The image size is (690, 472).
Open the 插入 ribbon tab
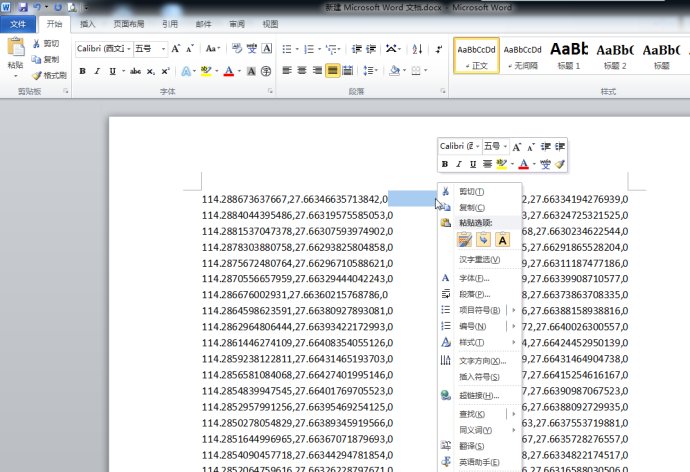pos(88,23)
